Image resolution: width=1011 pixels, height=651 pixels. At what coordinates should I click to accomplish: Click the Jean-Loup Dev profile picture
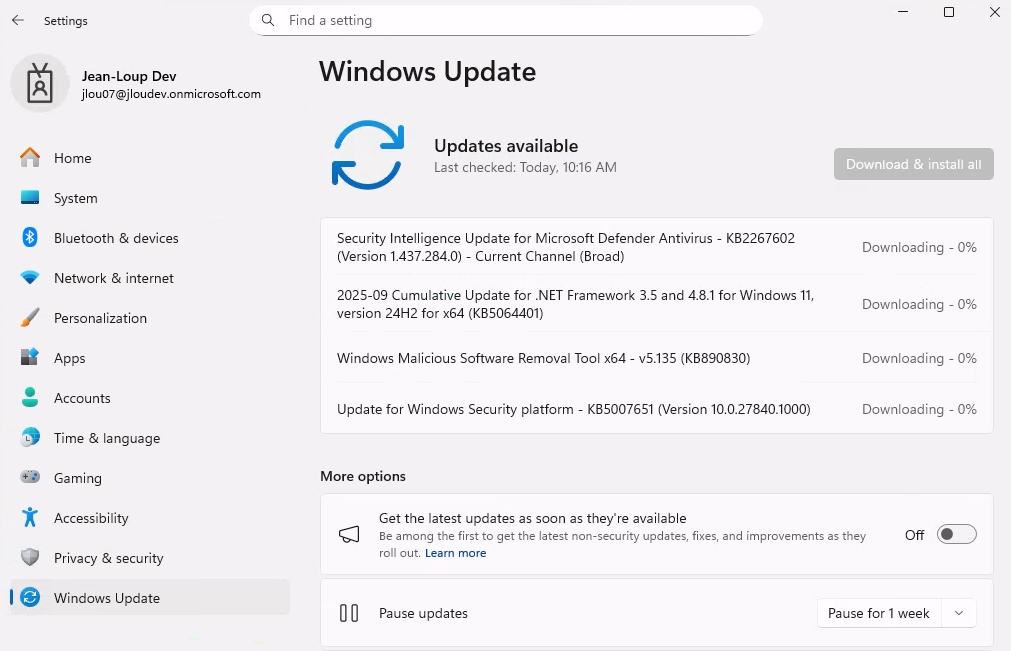pos(40,84)
